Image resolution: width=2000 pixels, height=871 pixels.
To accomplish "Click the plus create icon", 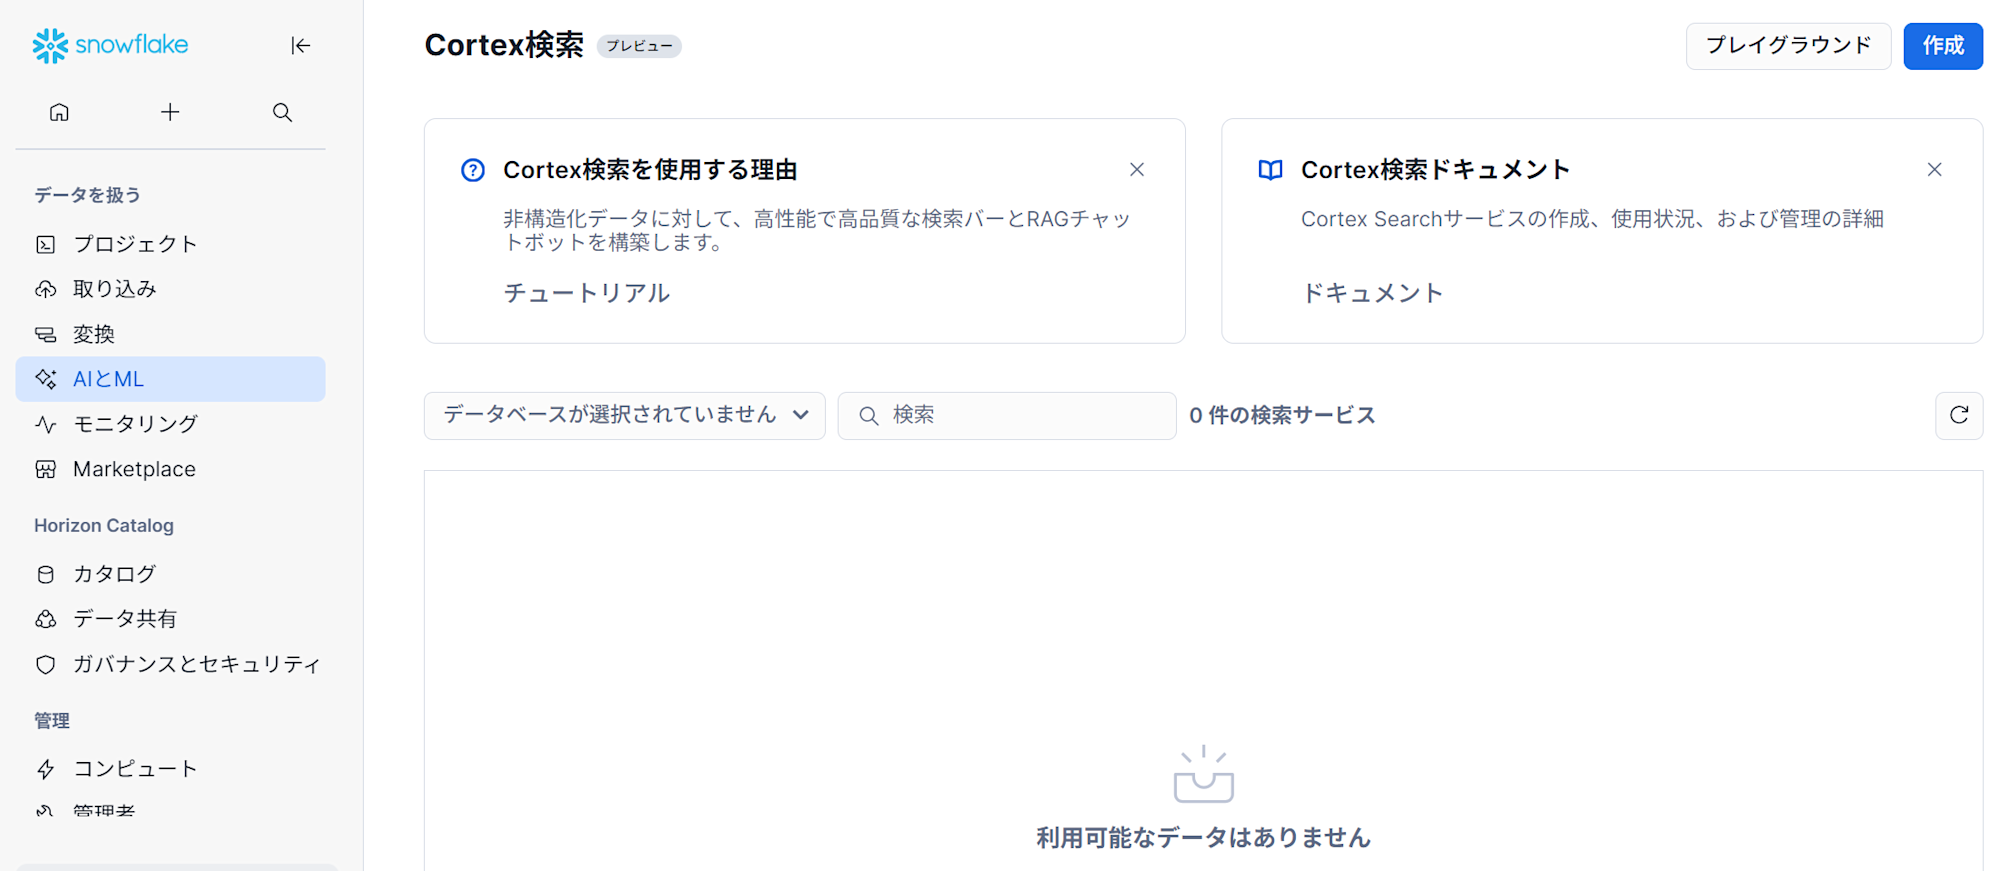I will pos(170,112).
